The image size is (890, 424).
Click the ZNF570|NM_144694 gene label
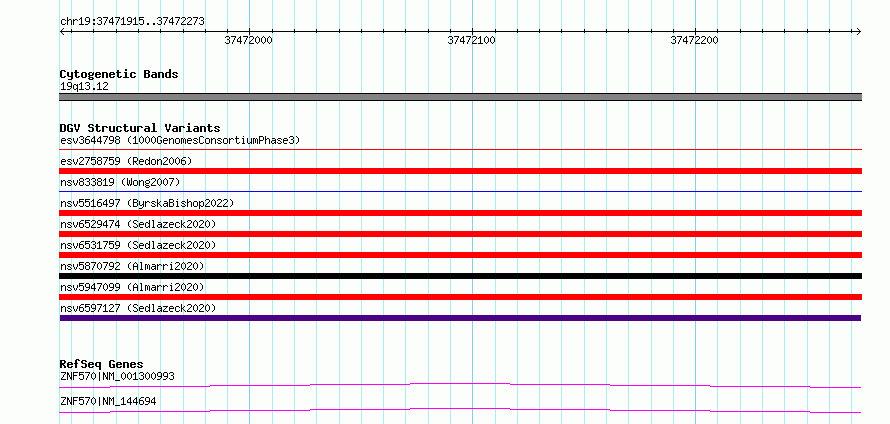tap(108, 401)
